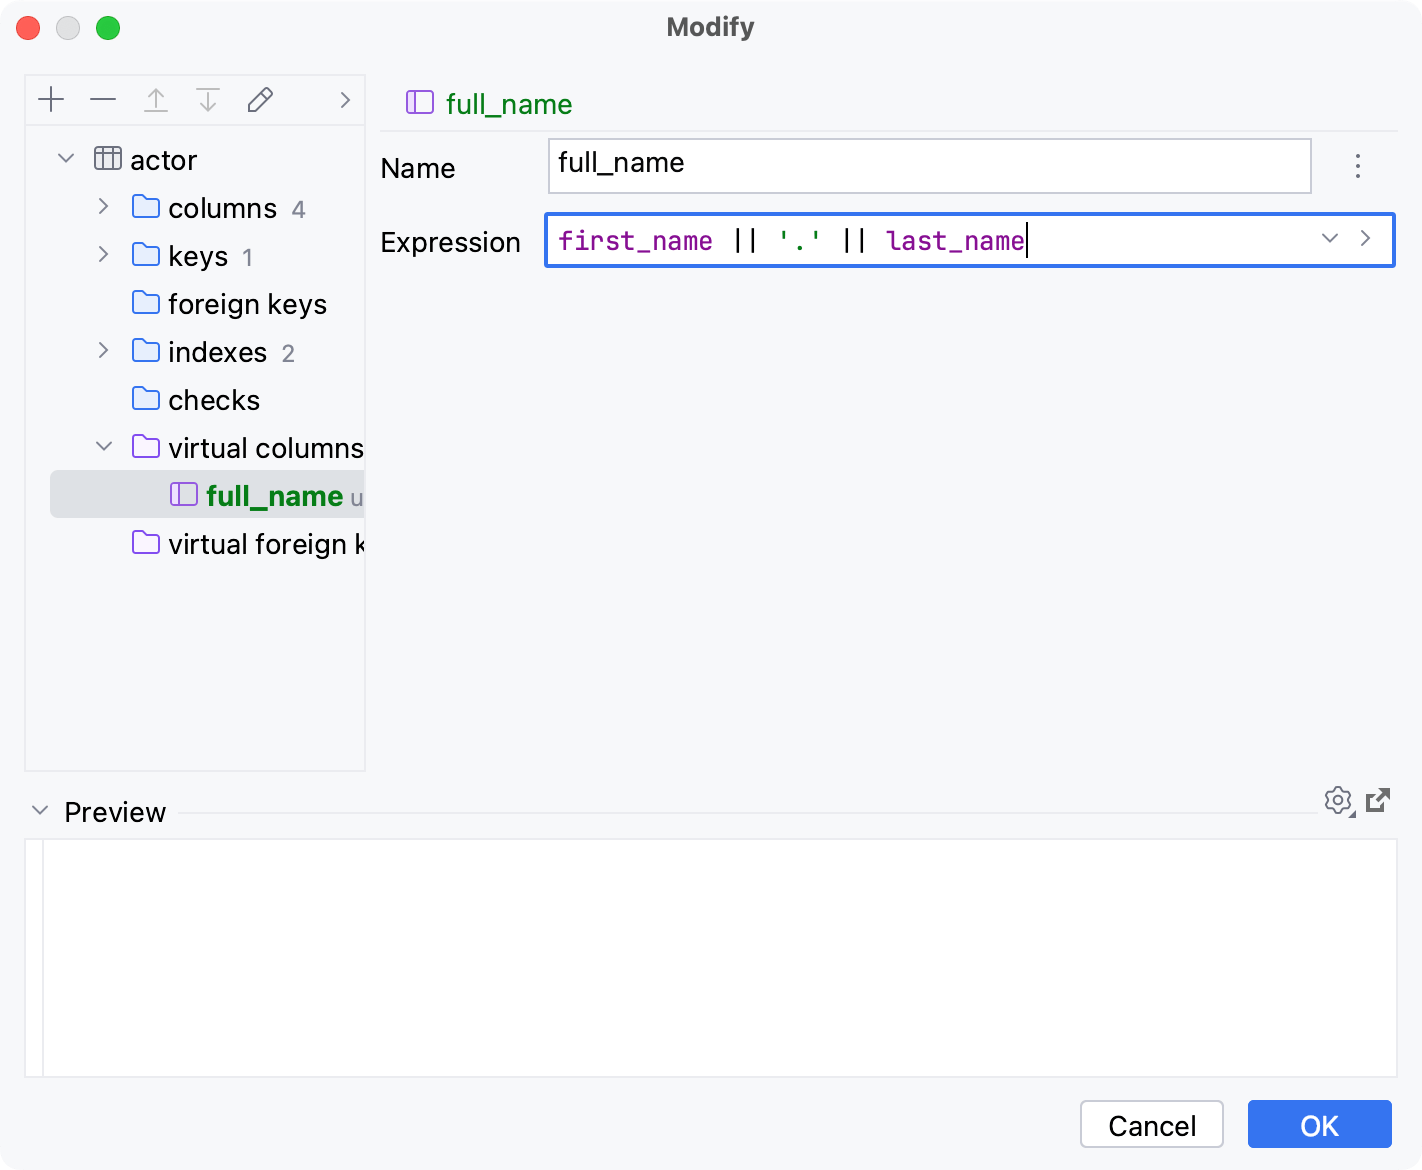1422x1170 pixels.
Task: Remove selected item using the minus icon
Action: coord(103,99)
